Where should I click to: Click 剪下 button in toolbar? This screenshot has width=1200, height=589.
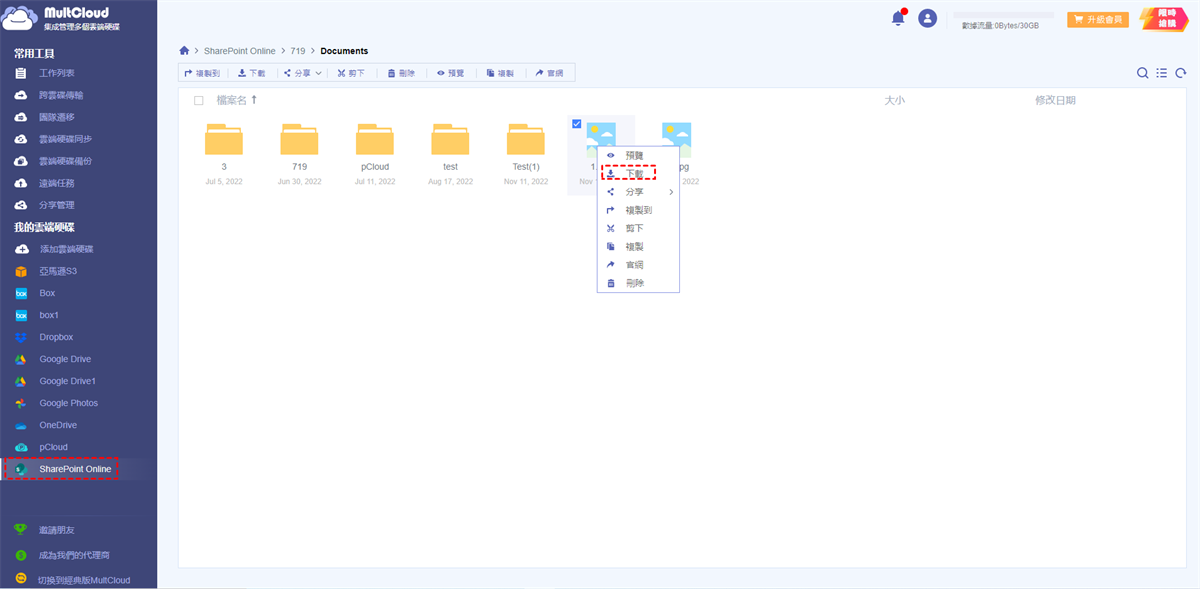point(351,73)
